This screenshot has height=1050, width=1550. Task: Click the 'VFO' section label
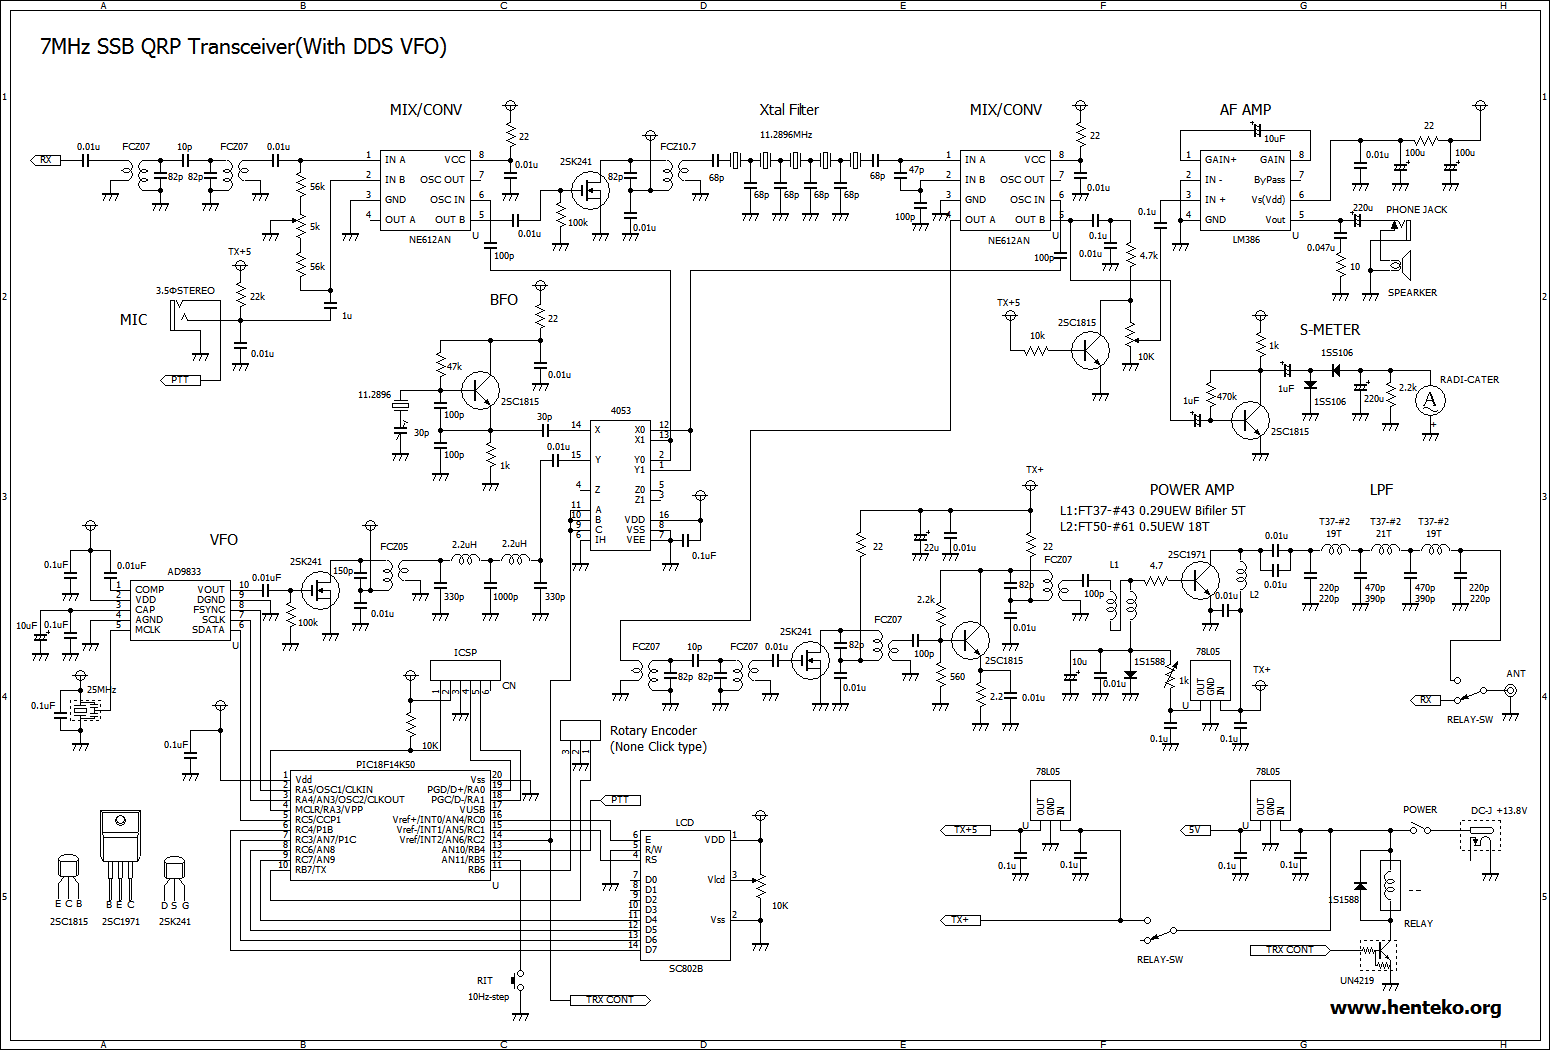pos(224,540)
